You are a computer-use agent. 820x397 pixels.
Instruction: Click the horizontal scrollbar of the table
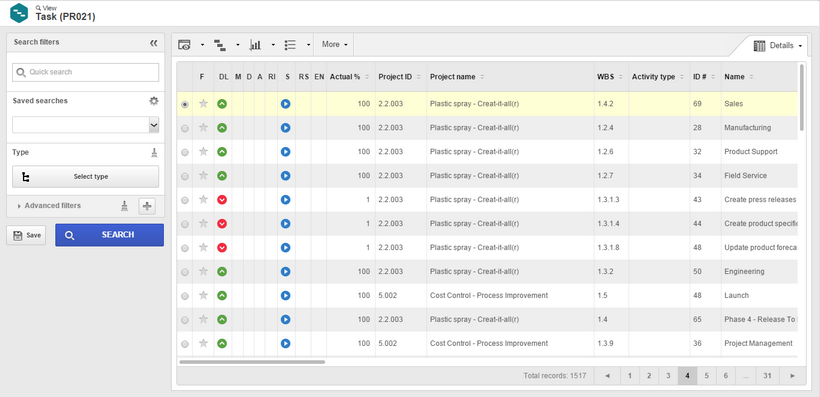[252, 361]
